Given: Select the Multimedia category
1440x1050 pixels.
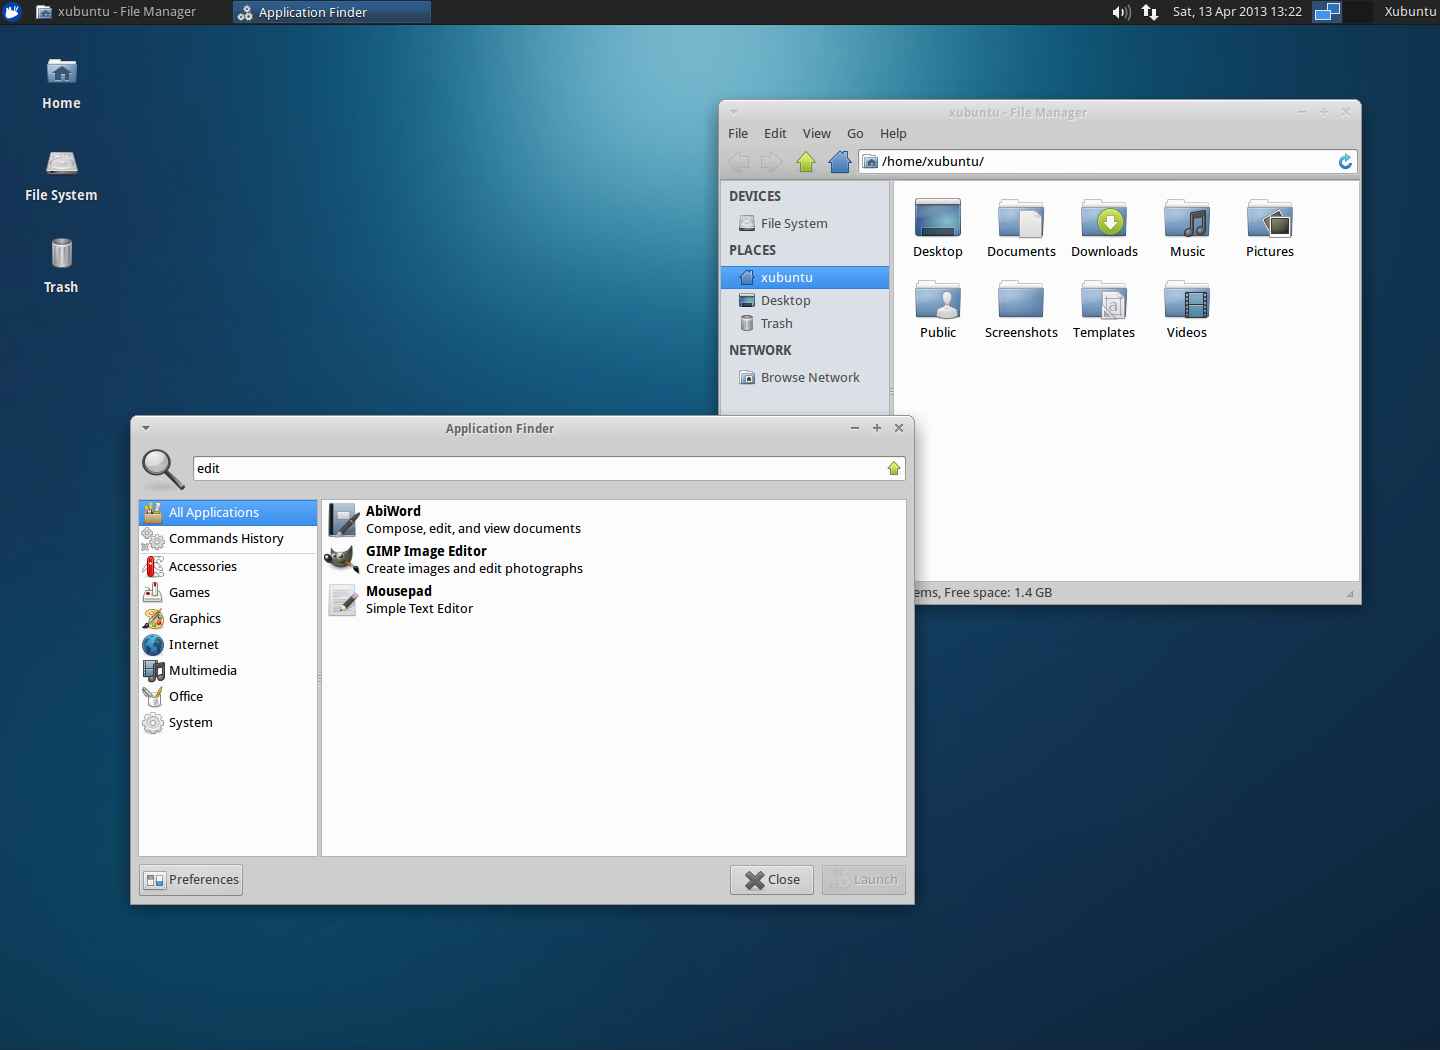Looking at the screenshot, I should (203, 670).
